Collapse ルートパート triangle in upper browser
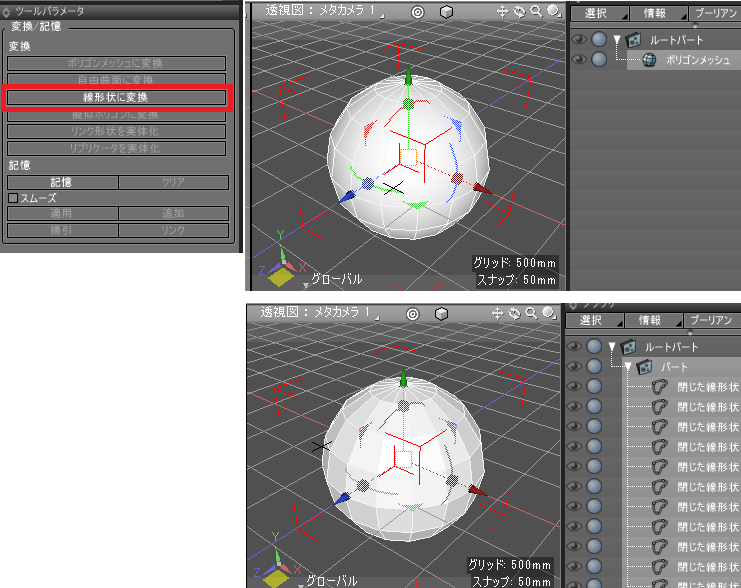This screenshot has width=741, height=588. tap(617, 40)
